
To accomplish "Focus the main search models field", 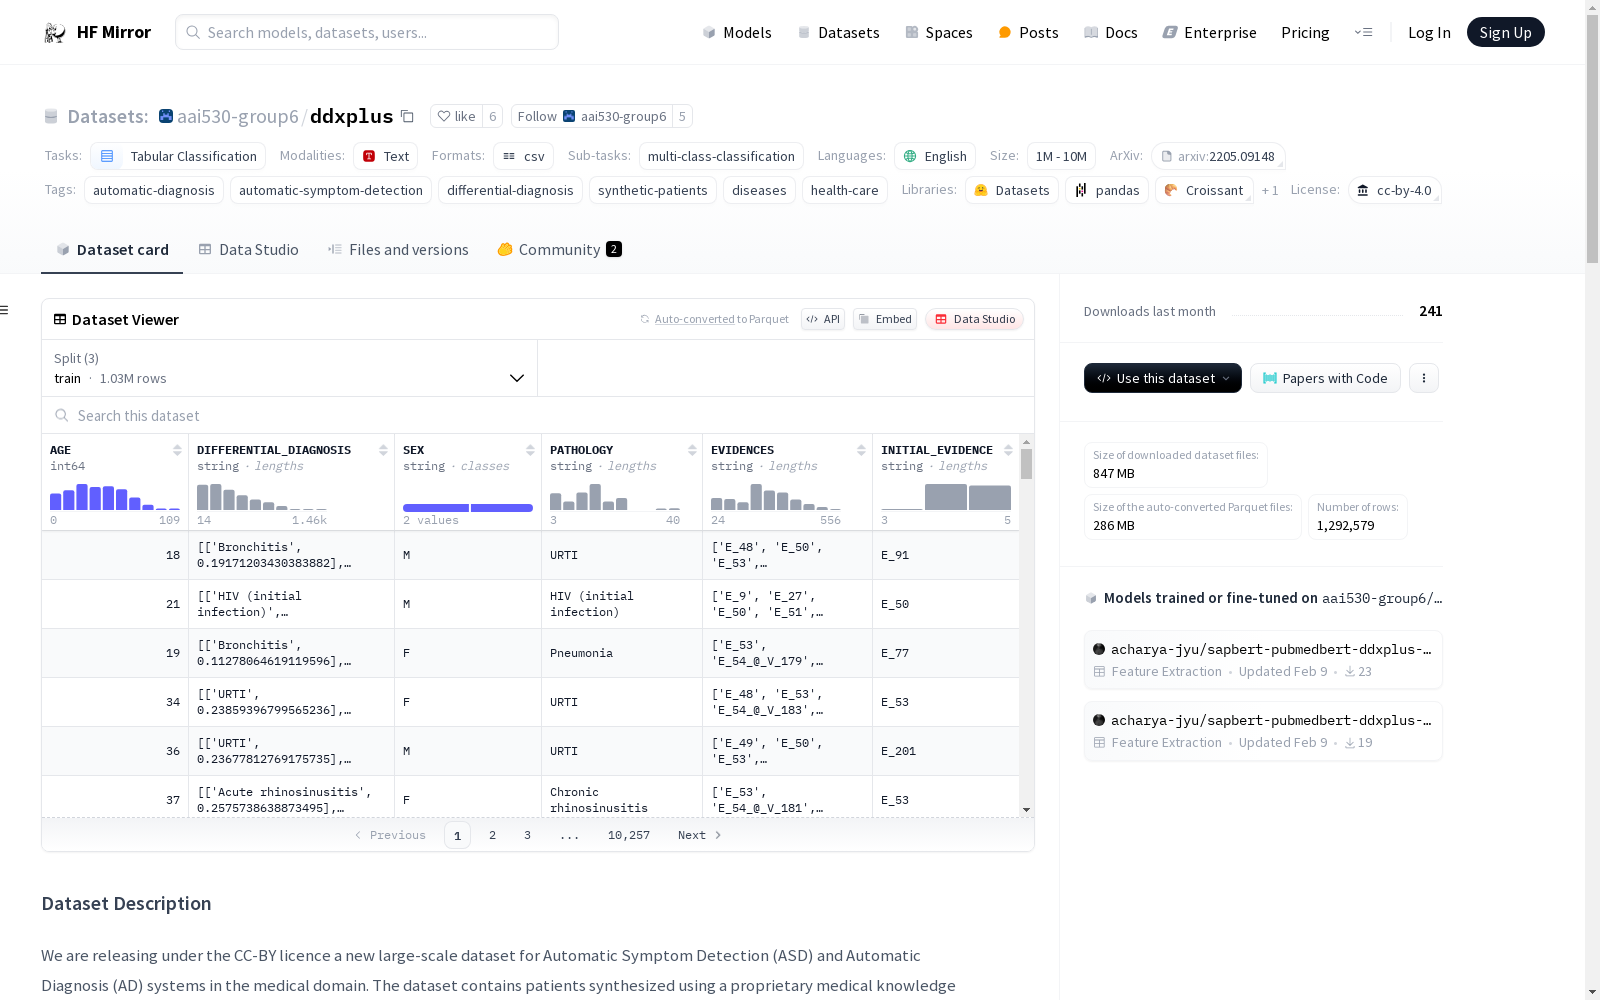I will tap(367, 32).
